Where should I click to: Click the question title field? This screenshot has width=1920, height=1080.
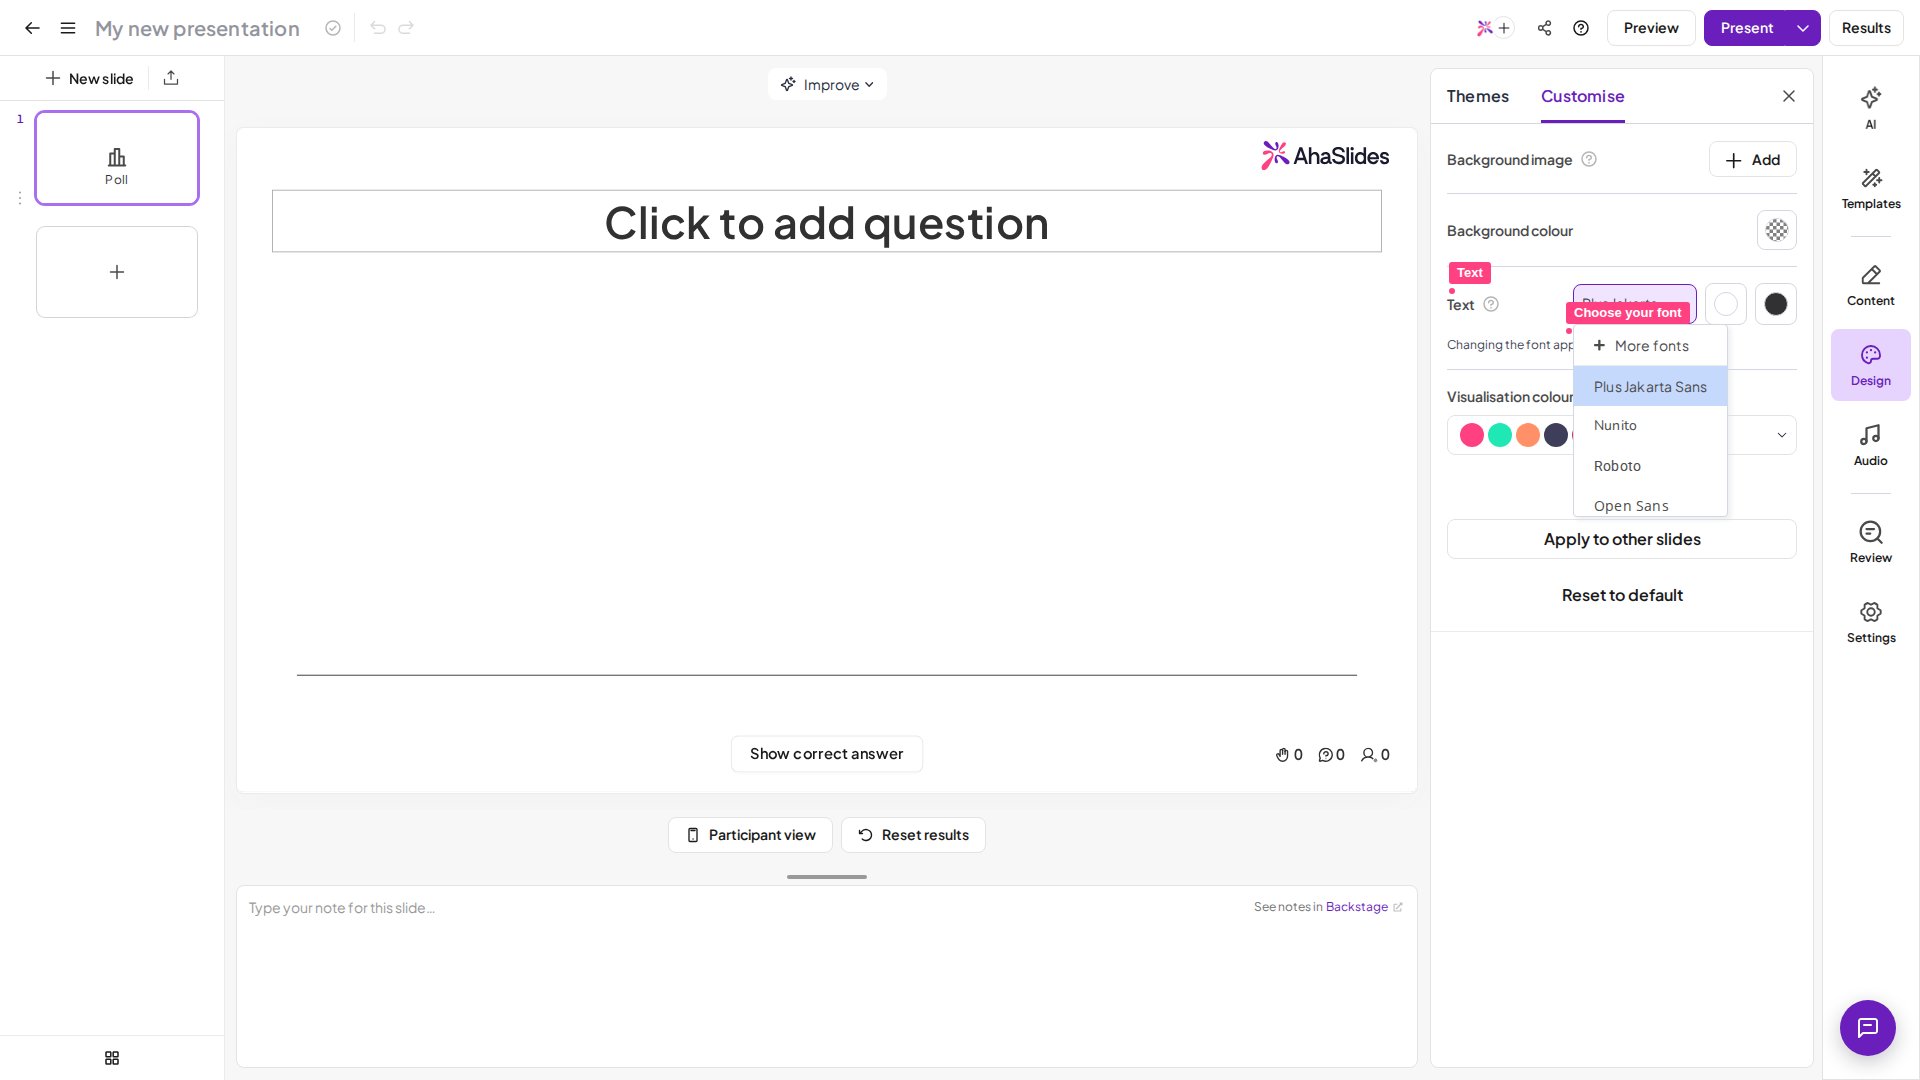click(827, 221)
